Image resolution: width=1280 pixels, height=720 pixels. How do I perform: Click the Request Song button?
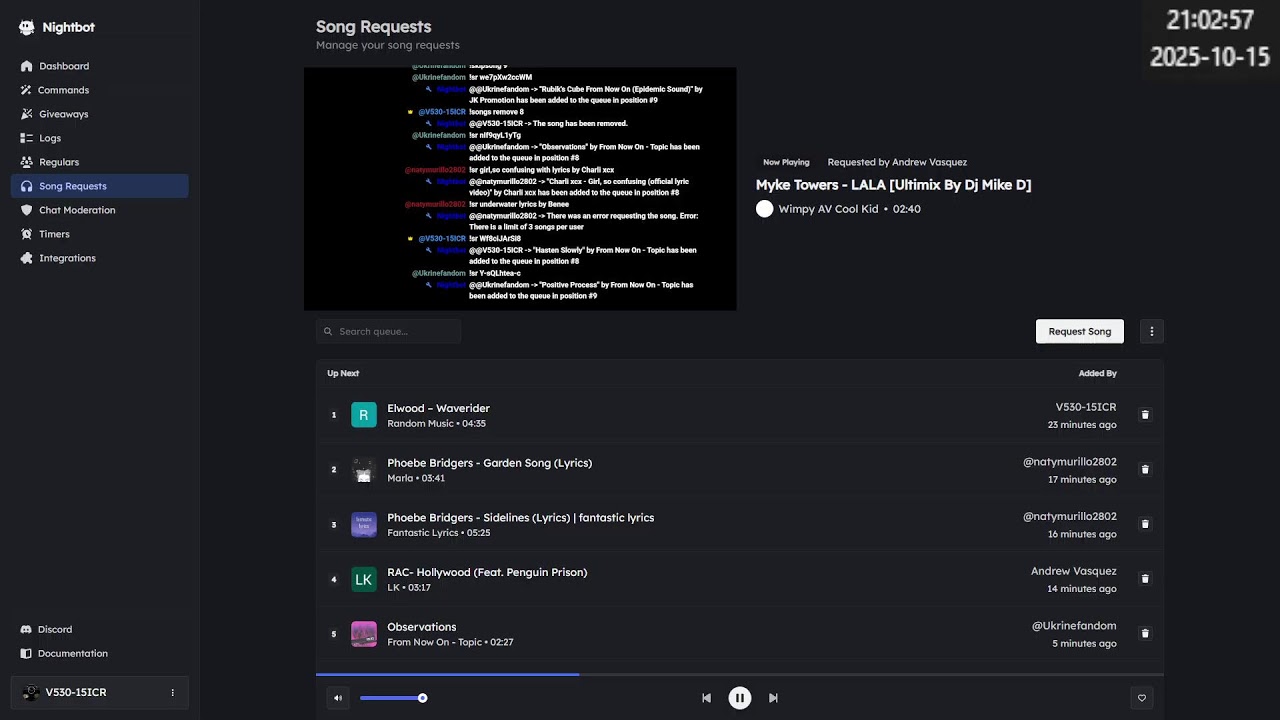(1080, 331)
